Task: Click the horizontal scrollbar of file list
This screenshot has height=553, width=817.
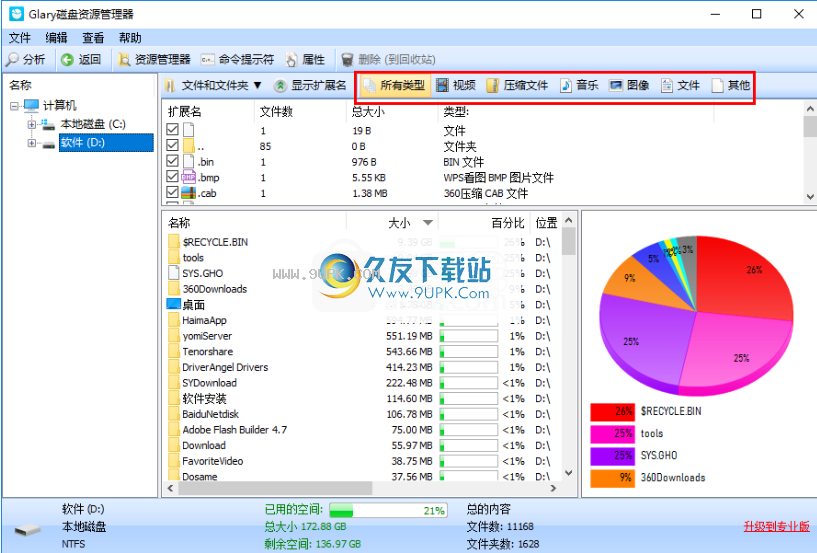Action: (275, 488)
